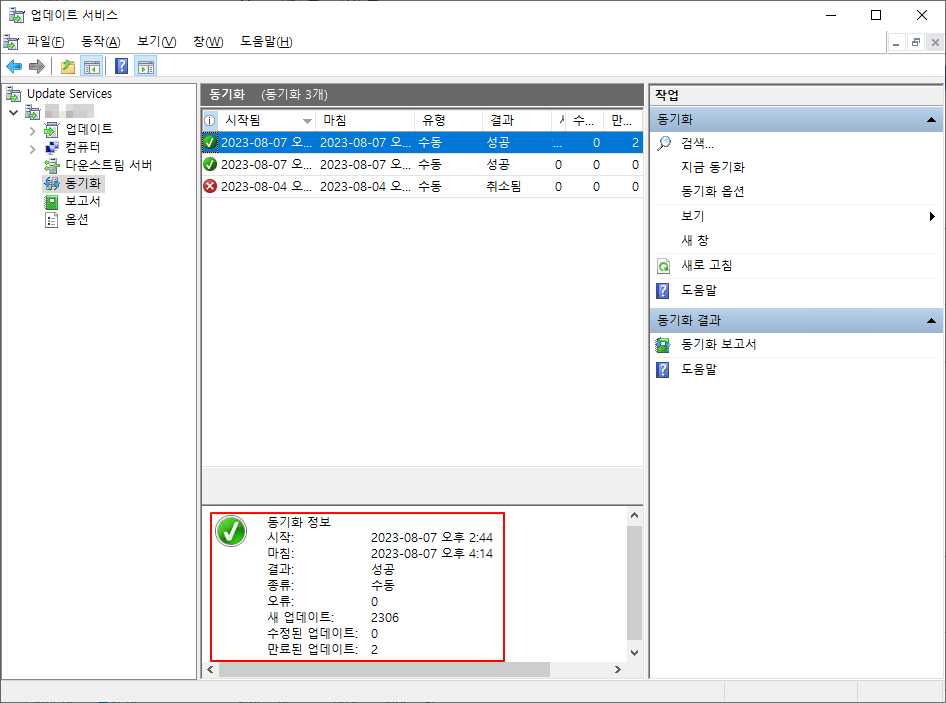The height and width of the screenshot is (703, 946).
Task: Click the Back arrow toolbar icon
Action: coord(14,66)
